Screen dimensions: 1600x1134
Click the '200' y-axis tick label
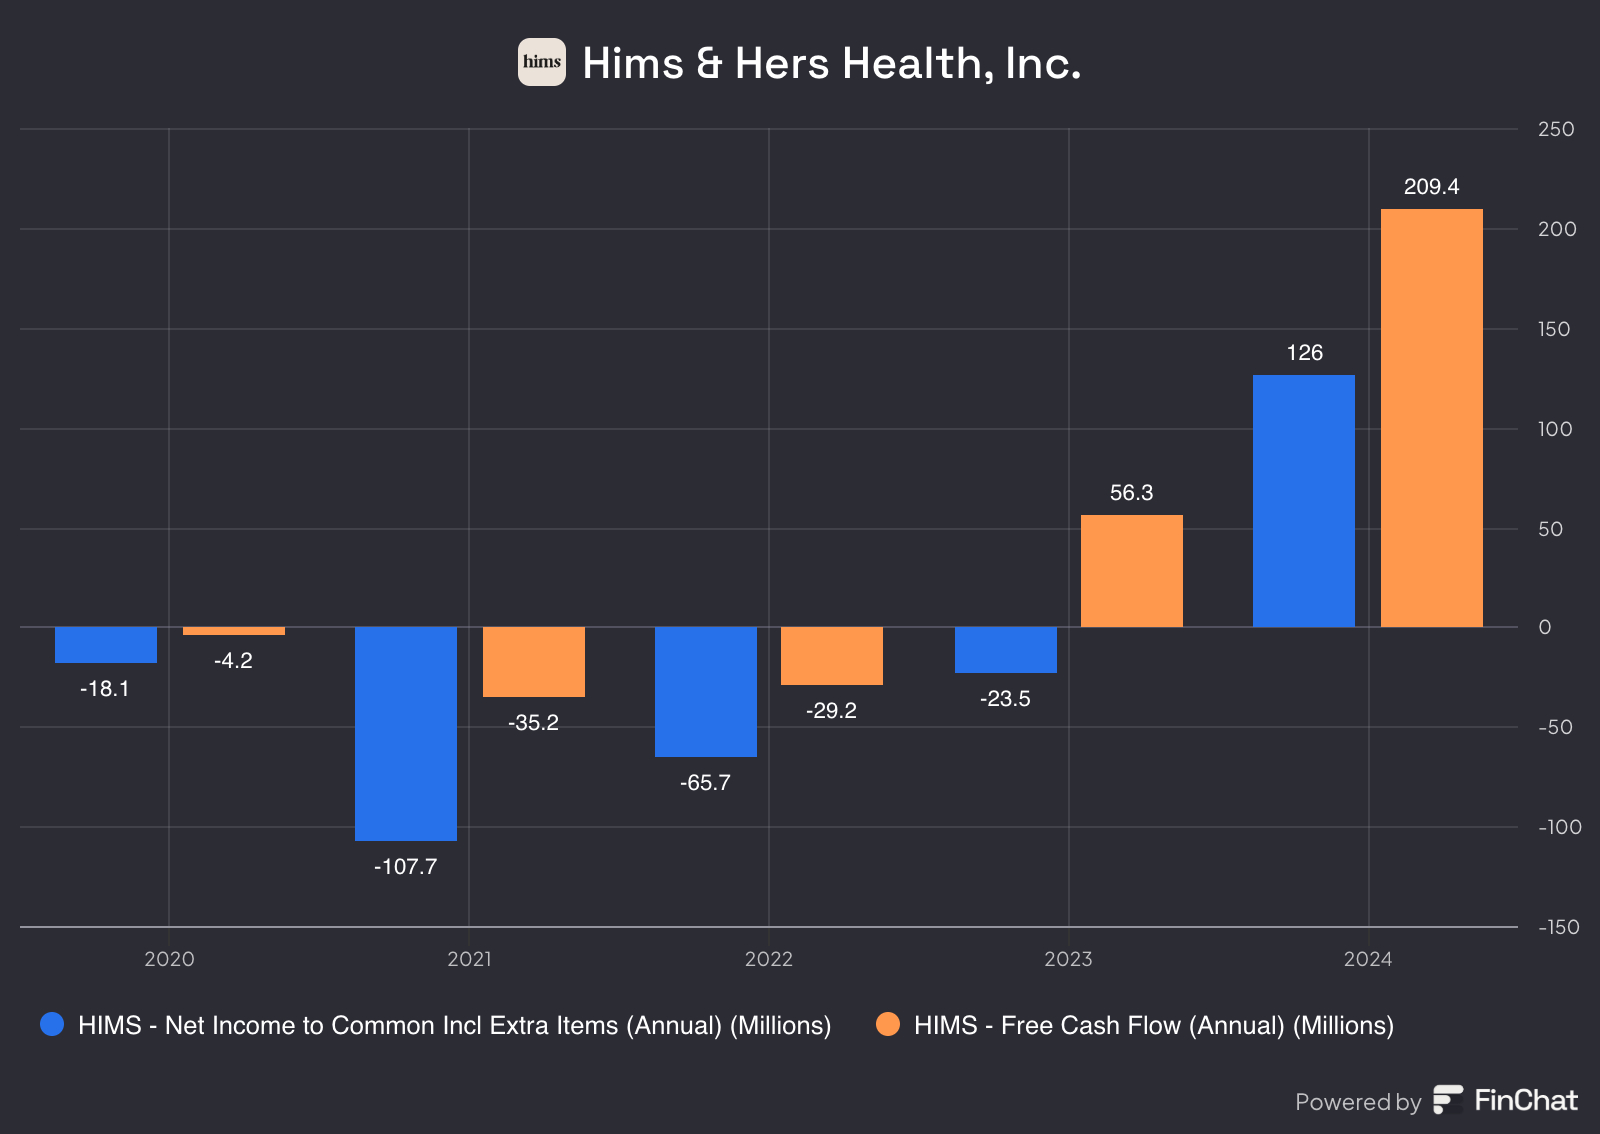click(x=1557, y=229)
